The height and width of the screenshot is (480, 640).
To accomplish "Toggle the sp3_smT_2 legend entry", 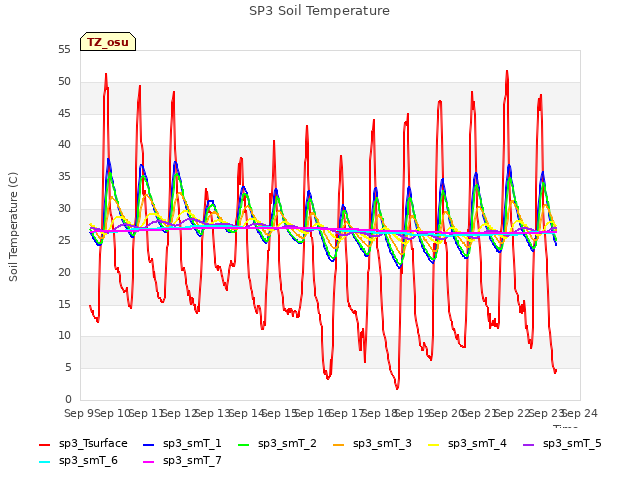I will pos(277,444).
